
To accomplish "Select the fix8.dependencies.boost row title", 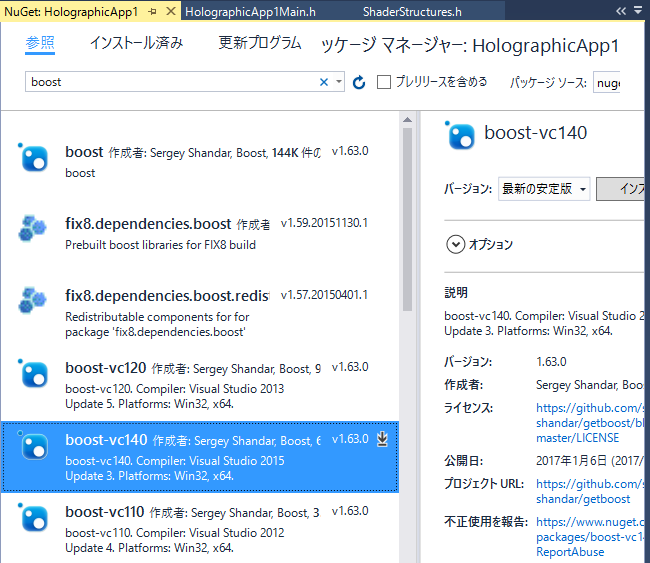I will click(148, 223).
